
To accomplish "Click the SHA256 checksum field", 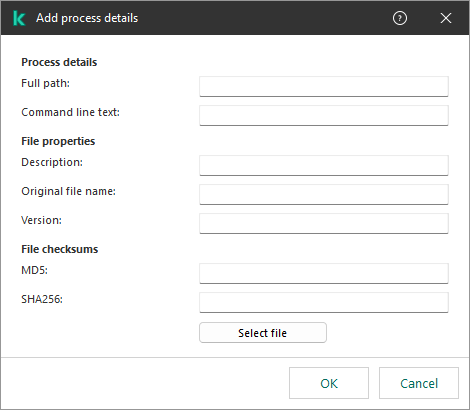I will click(x=324, y=303).
